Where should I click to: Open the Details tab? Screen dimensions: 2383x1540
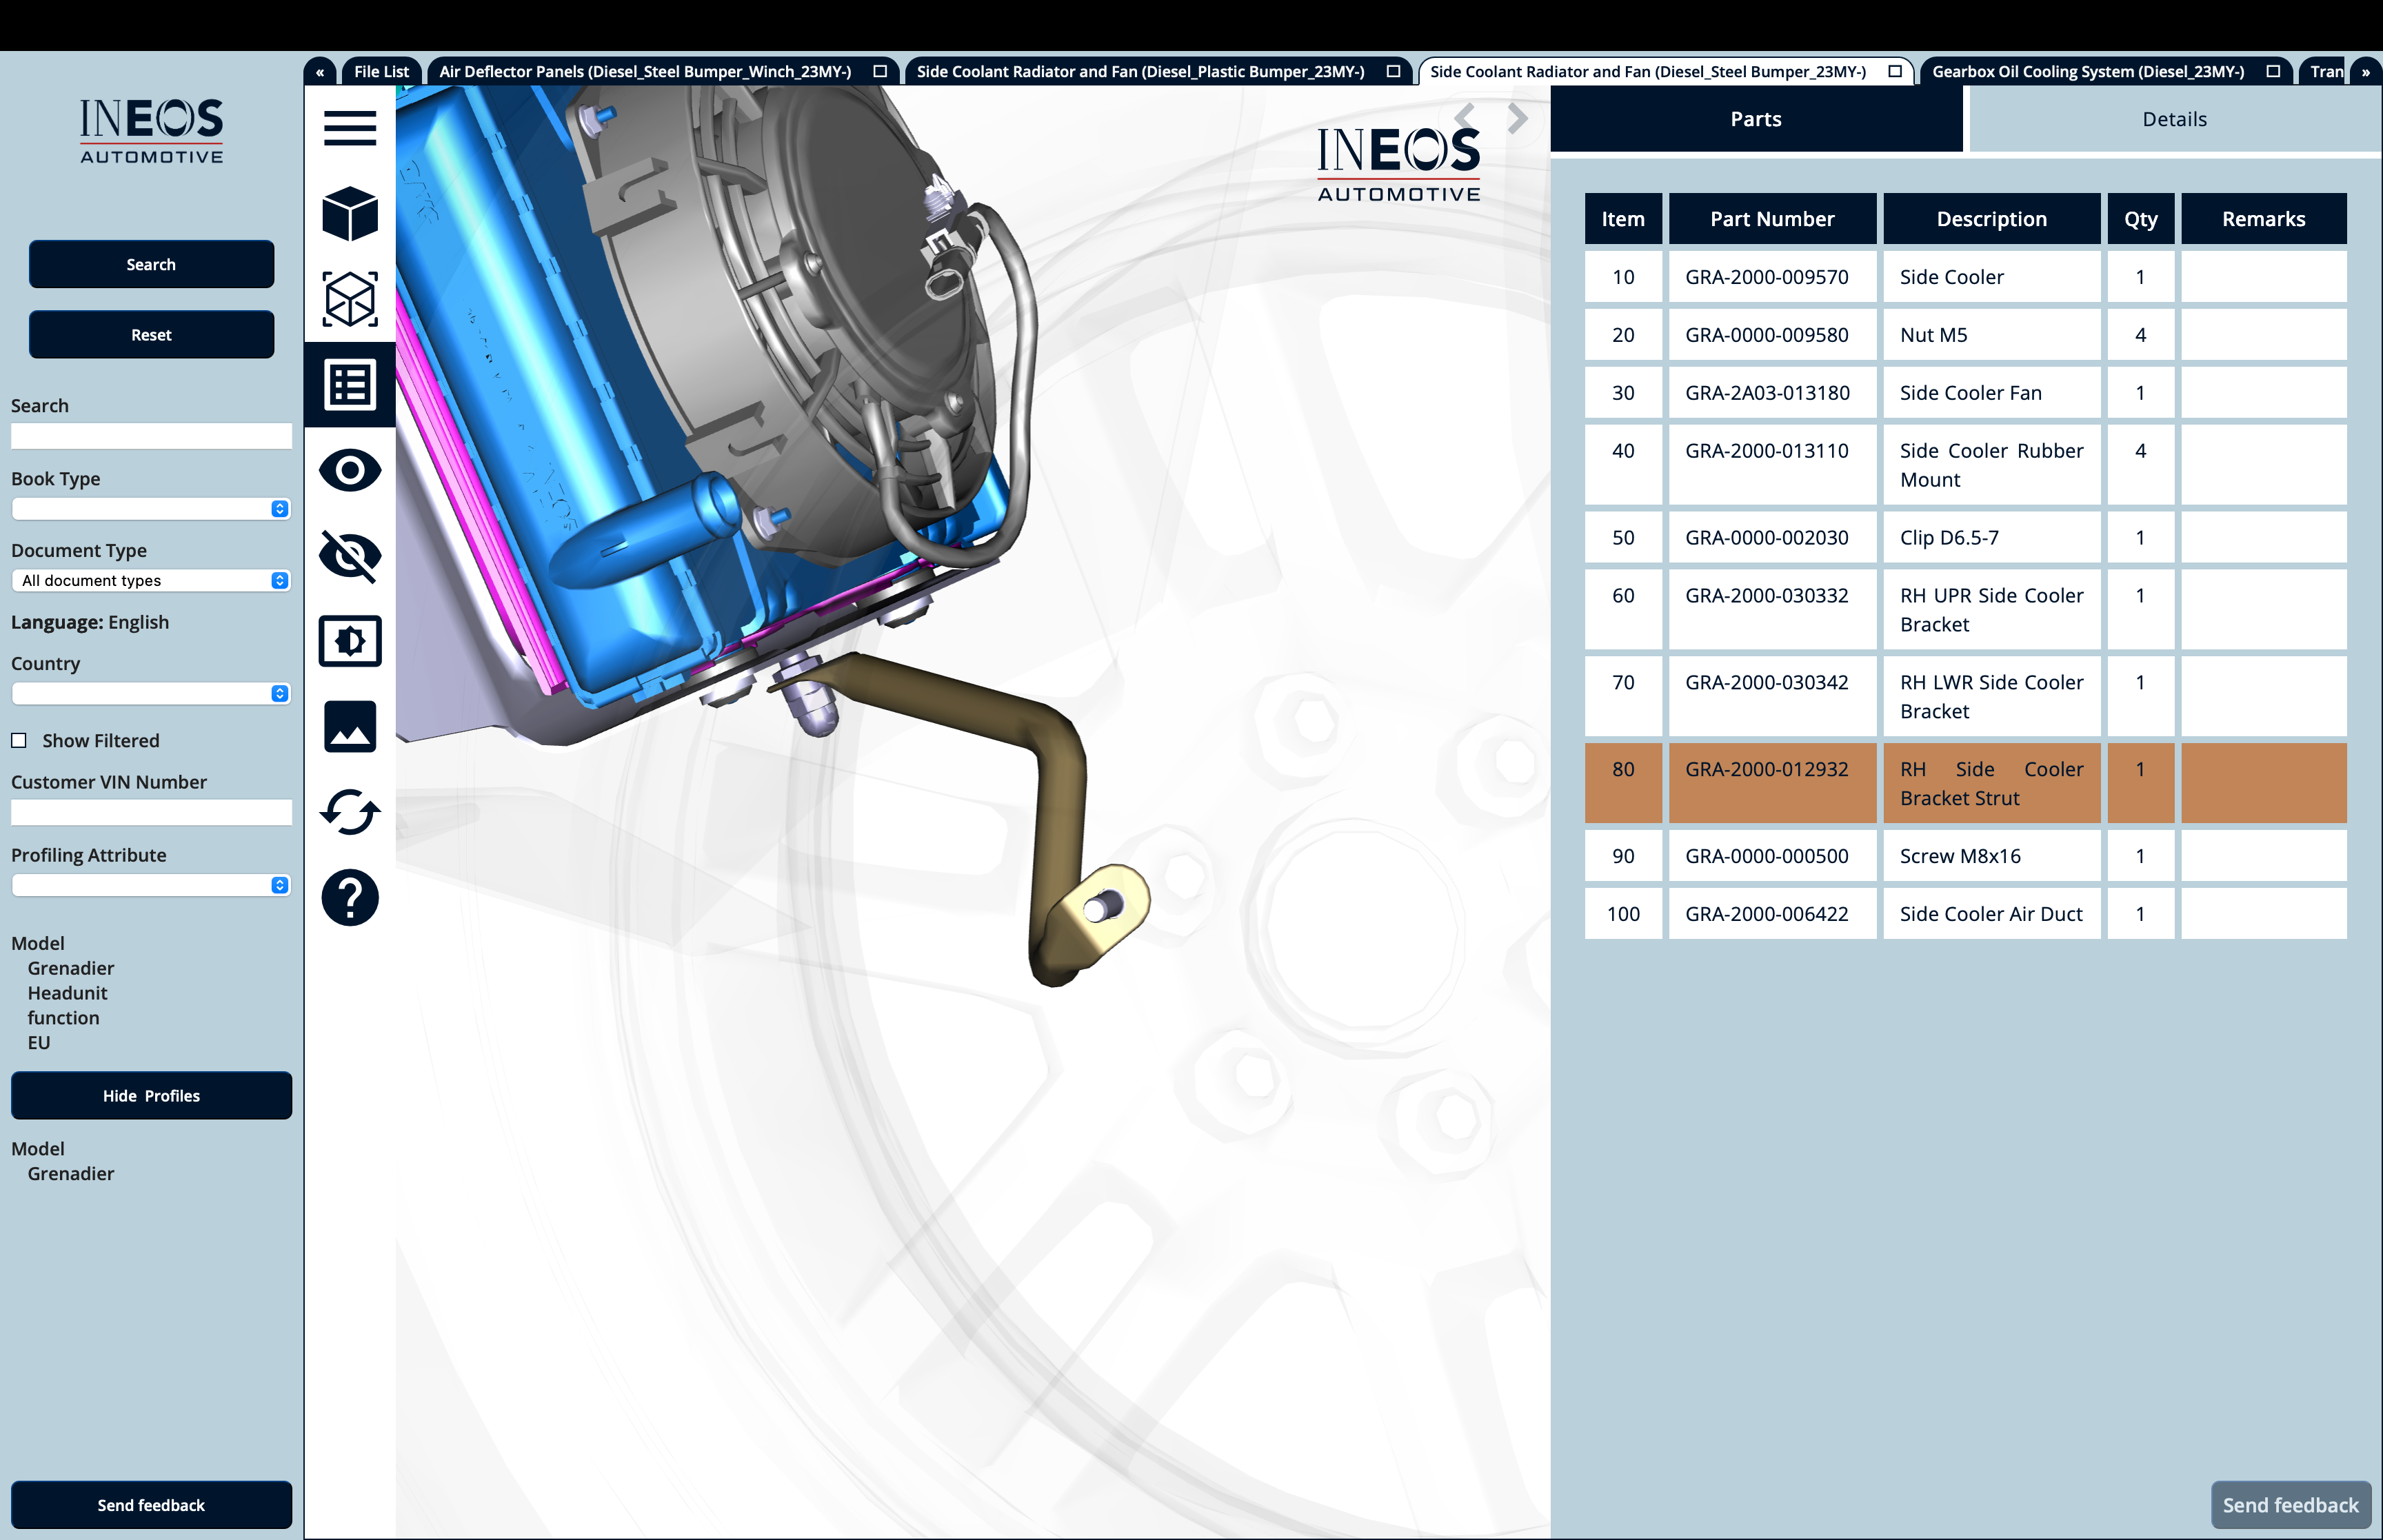point(2174,118)
